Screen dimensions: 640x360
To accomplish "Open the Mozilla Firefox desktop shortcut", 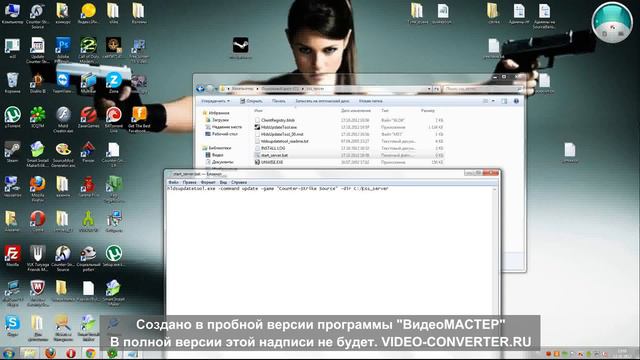I will point(38,187).
